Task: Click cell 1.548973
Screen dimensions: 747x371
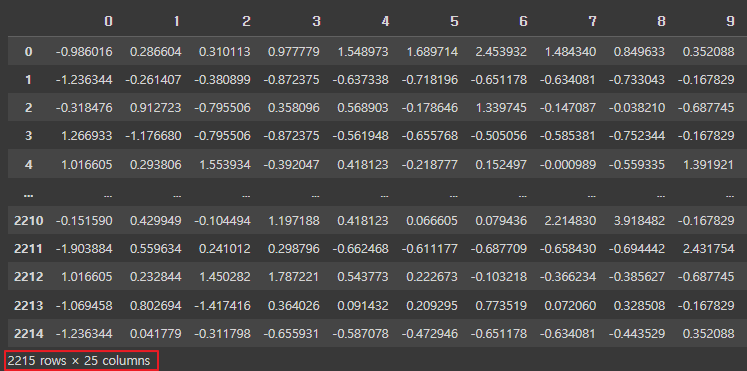Action: pos(363,51)
